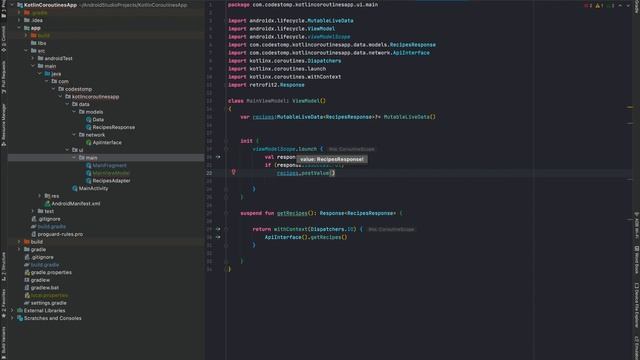Expand the .idea folder node
Viewport: 640px width, 360px height.
pyautogui.click(x=19, y=20)
